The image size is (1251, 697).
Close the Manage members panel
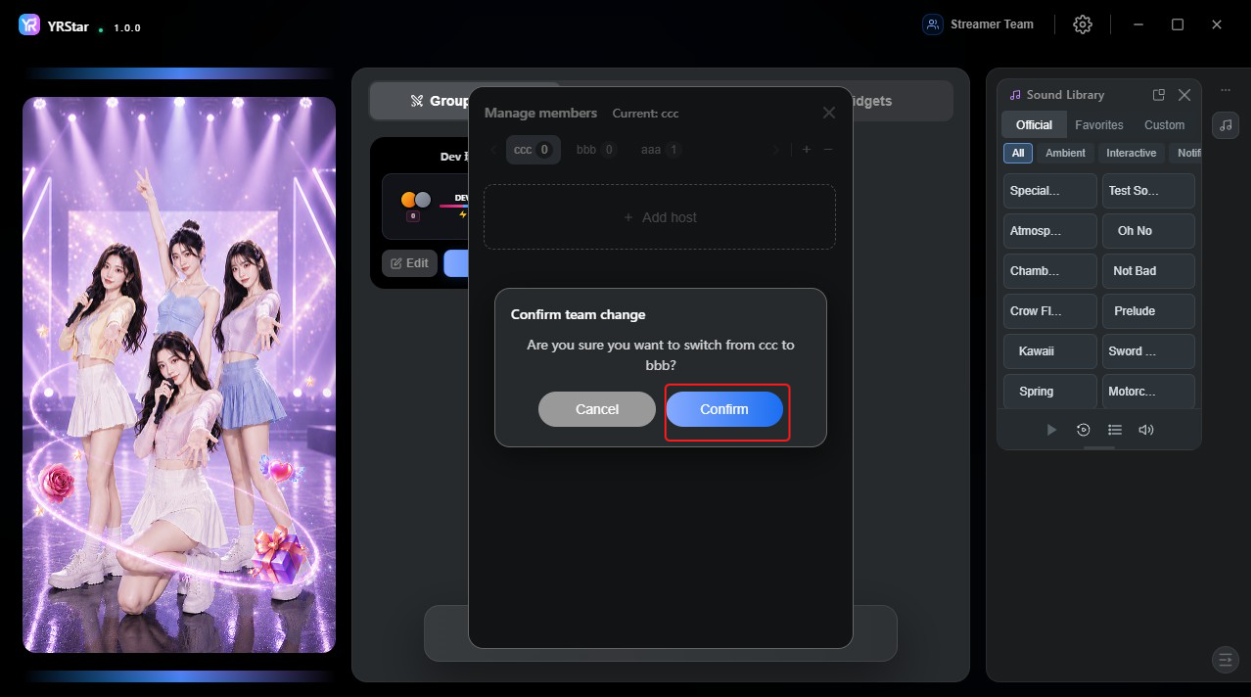829,113
